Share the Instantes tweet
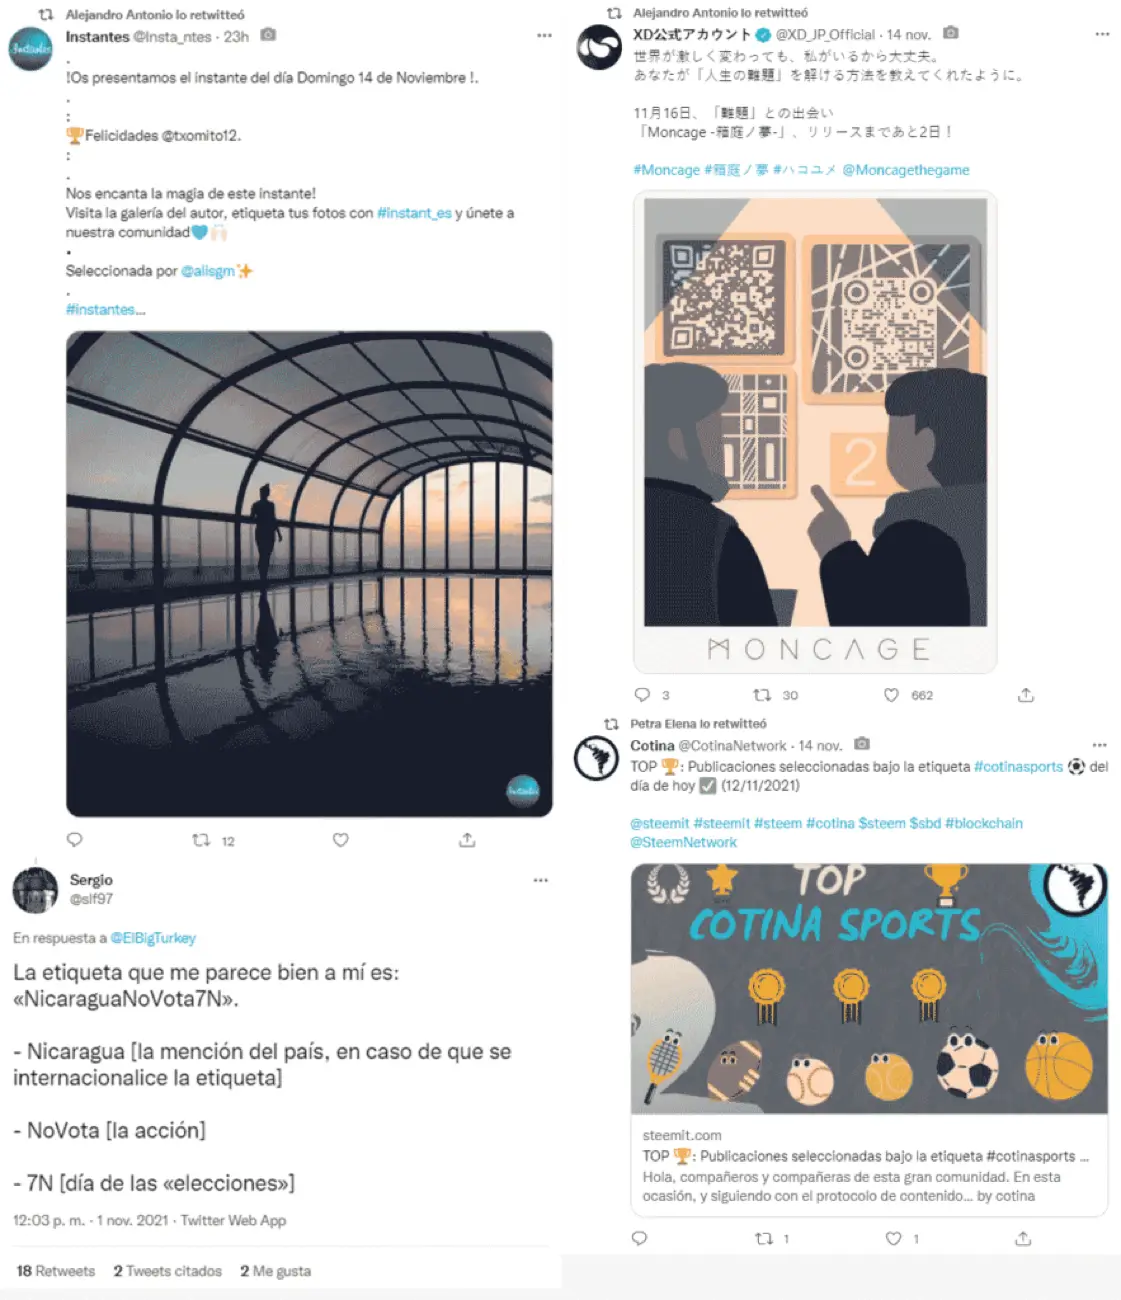1121x1300 pixels. point(467,840)
